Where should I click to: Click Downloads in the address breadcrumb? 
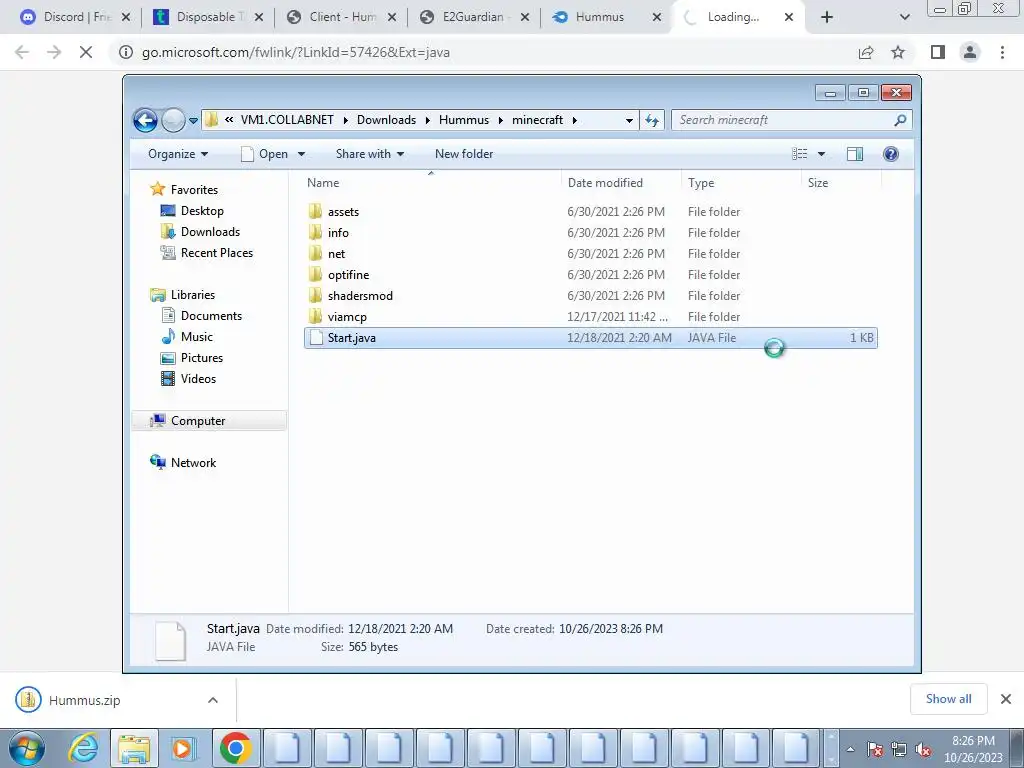tap(386, 120)
